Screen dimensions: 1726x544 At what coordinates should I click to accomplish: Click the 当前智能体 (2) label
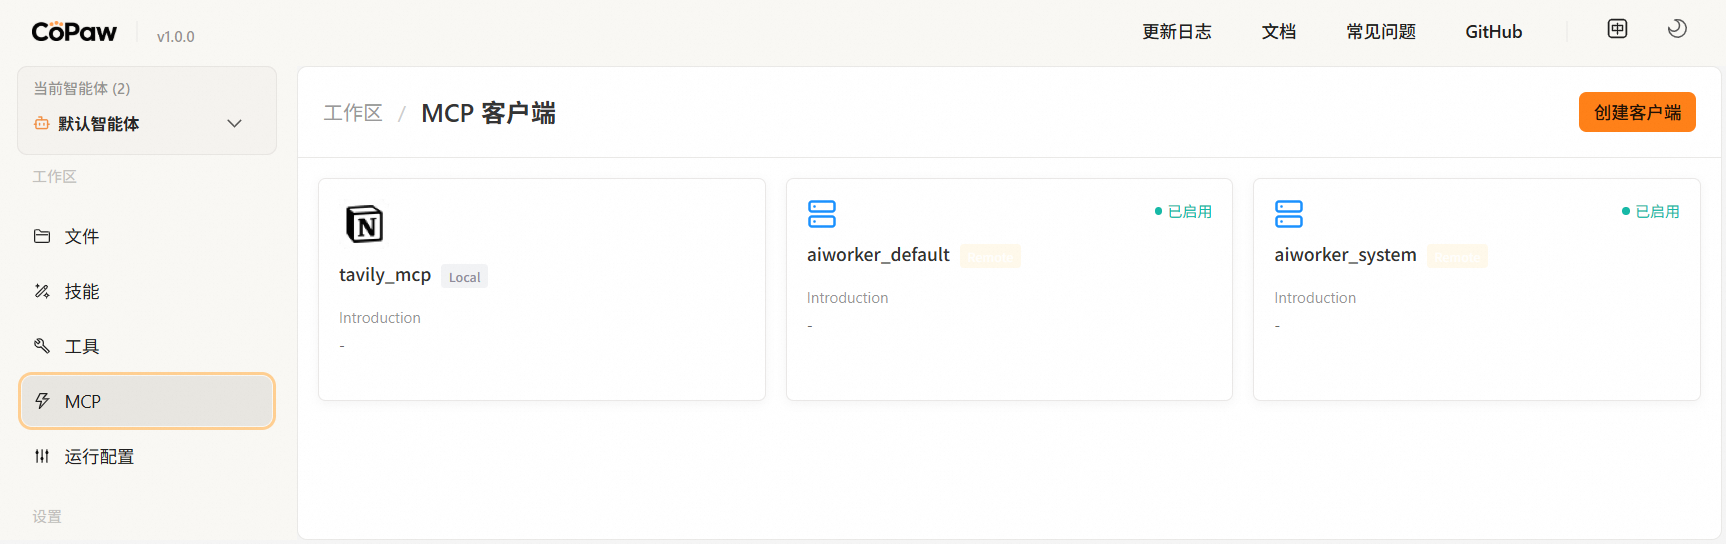[82, 88]
